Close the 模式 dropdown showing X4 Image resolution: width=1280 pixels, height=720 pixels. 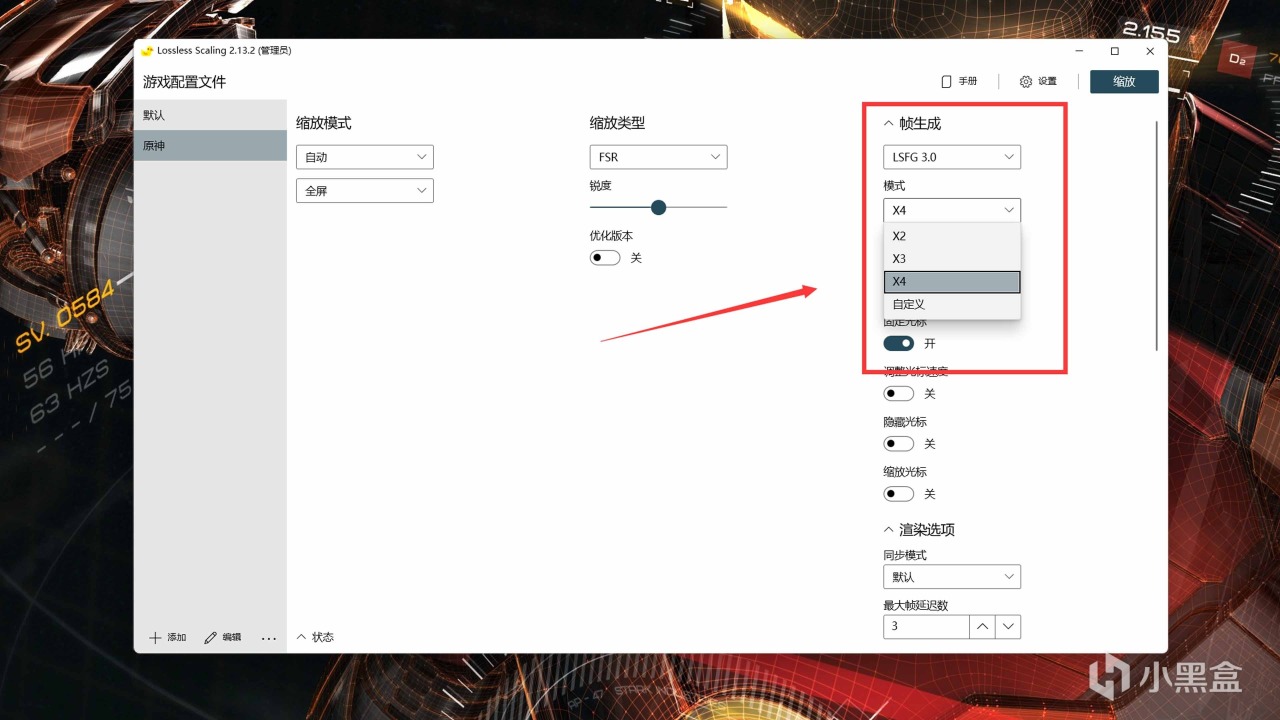click(952, 210)
